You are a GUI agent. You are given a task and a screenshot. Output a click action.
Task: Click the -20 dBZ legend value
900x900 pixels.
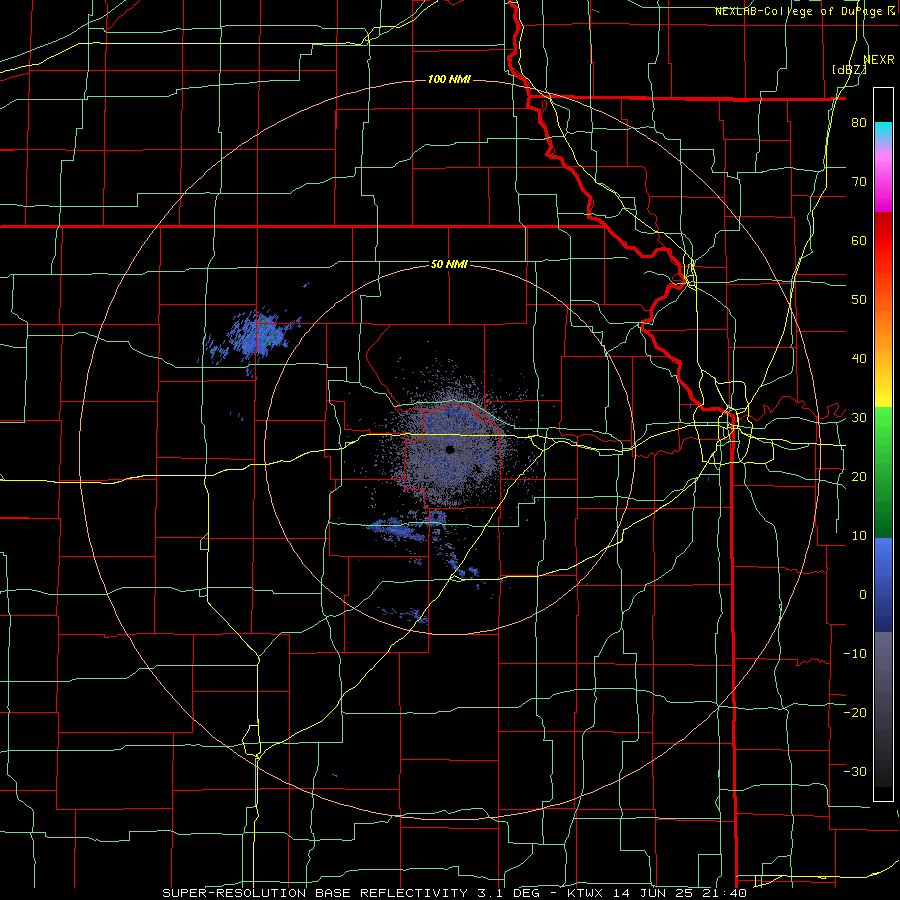tap(855, 713)
